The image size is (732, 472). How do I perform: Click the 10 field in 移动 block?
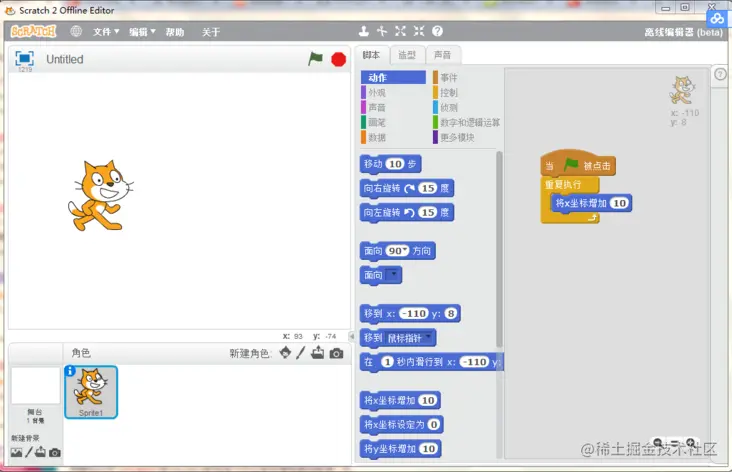tap(395, 164)
